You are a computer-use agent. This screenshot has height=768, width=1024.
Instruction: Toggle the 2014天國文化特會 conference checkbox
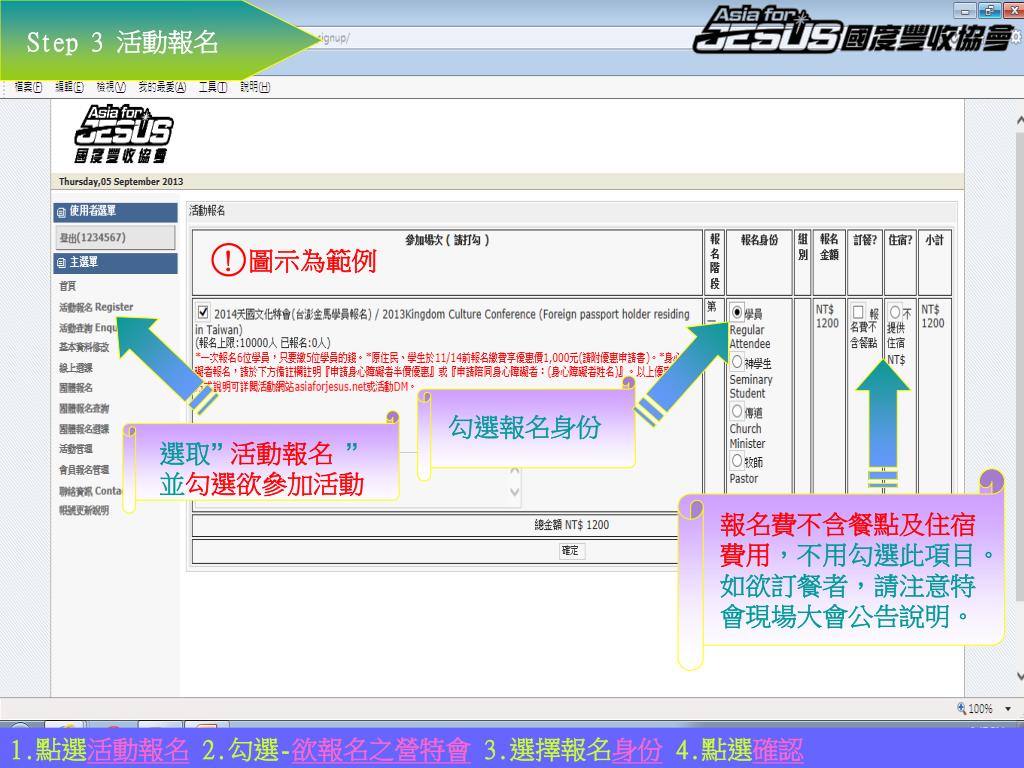click(x=203, y=313)
